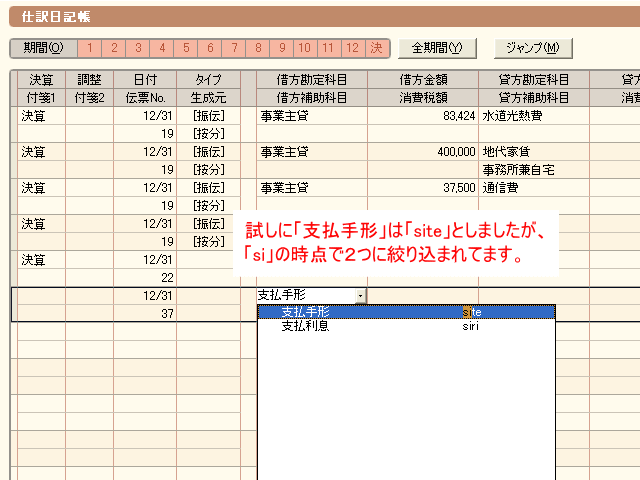Click the タイプ column header
The width and height of the screenshot is (640, 480).
pyautogui.click(x=208, y=80)
